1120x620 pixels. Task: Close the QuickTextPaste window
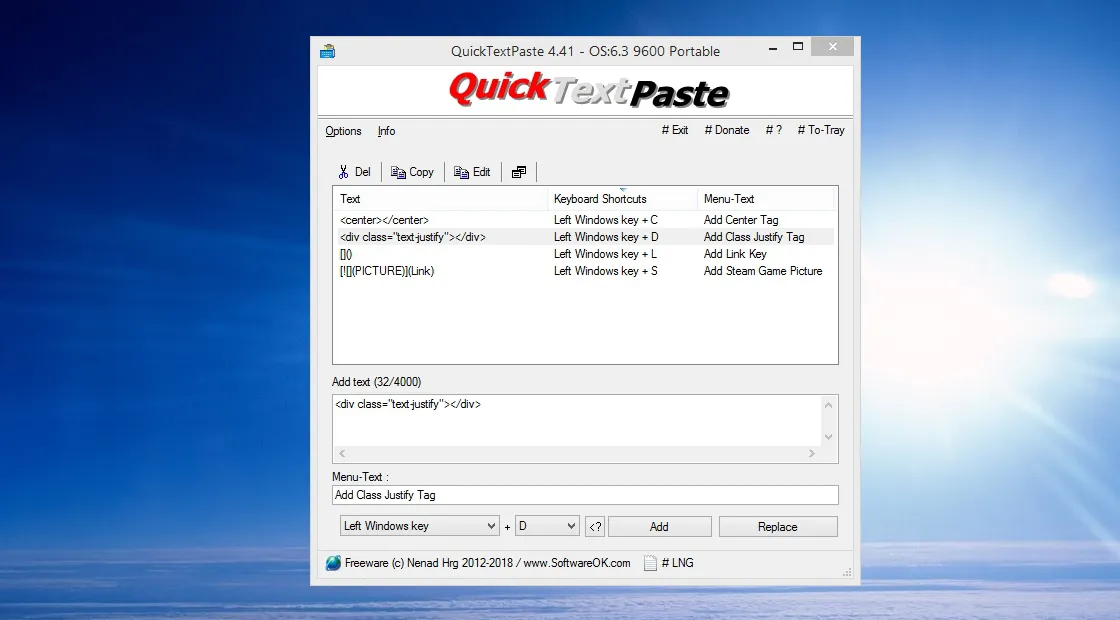833,47
